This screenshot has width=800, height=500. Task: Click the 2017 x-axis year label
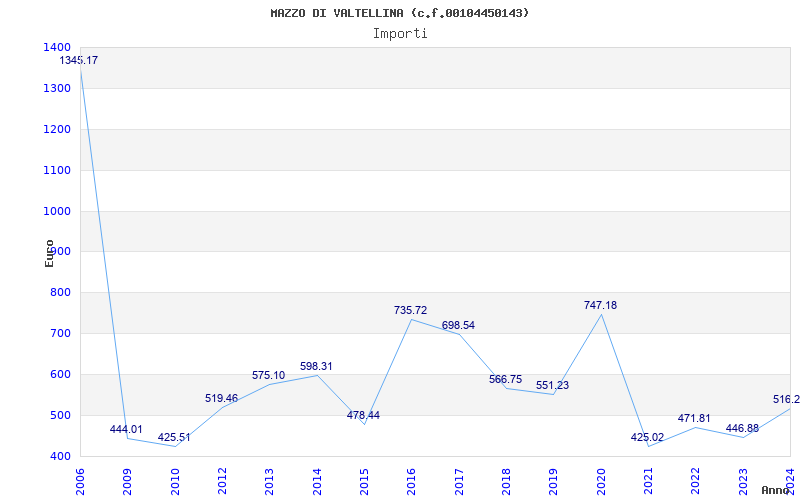pyautogui.click(x=459, y=482)
